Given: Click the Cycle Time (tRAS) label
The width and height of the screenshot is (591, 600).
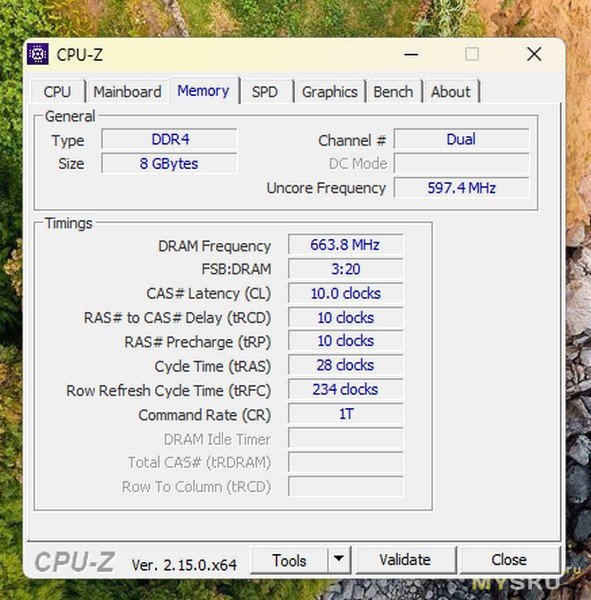Looking at the screenshot, I should point(213,367).
